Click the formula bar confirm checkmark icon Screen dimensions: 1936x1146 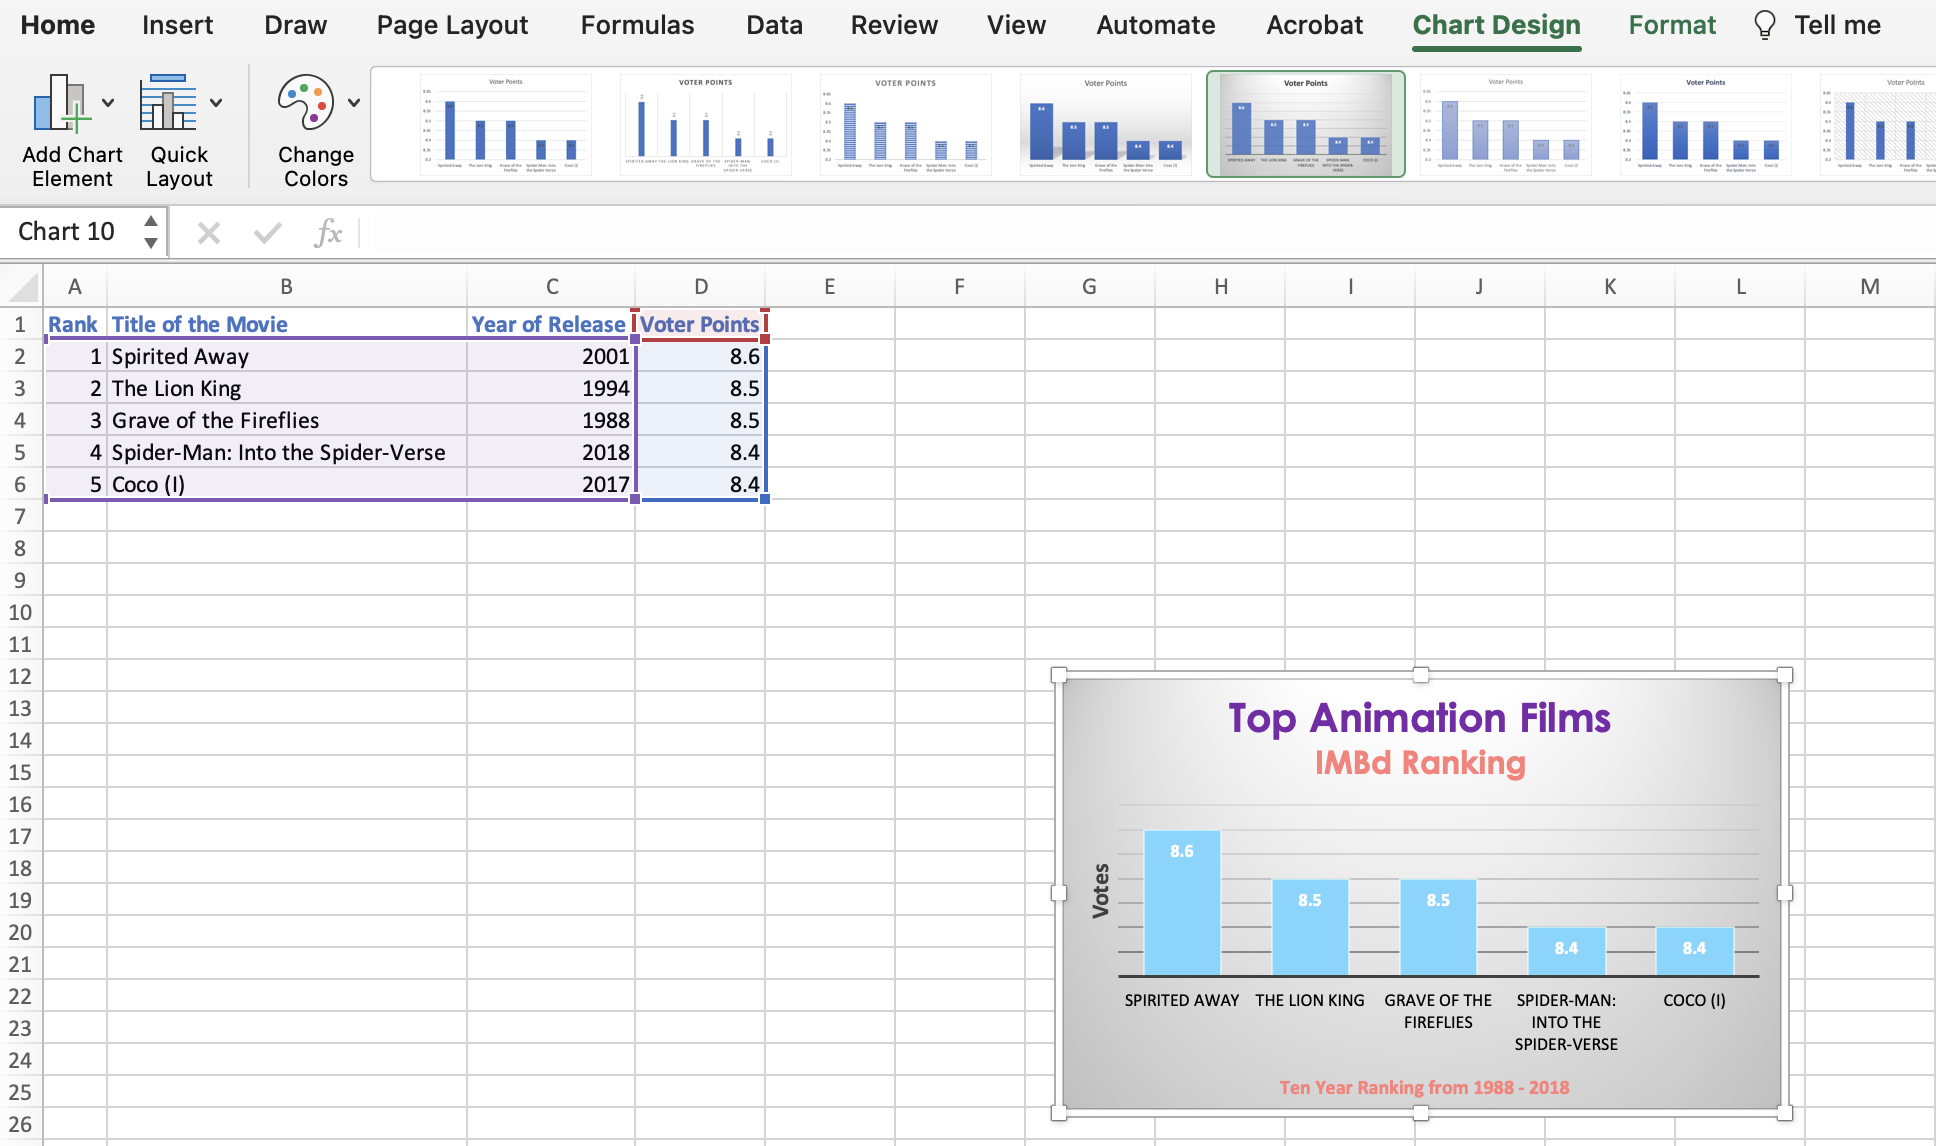[x=267, y=233]
